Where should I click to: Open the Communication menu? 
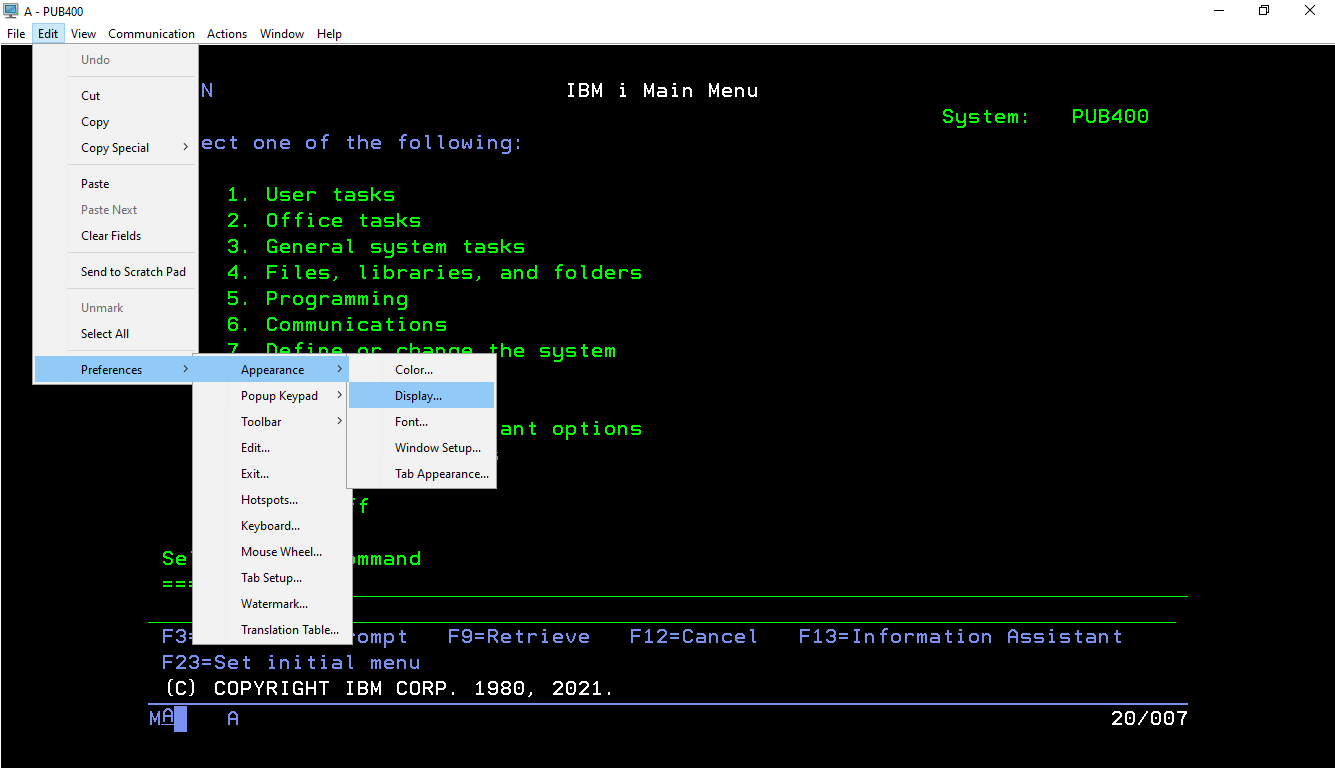[152, 34]
